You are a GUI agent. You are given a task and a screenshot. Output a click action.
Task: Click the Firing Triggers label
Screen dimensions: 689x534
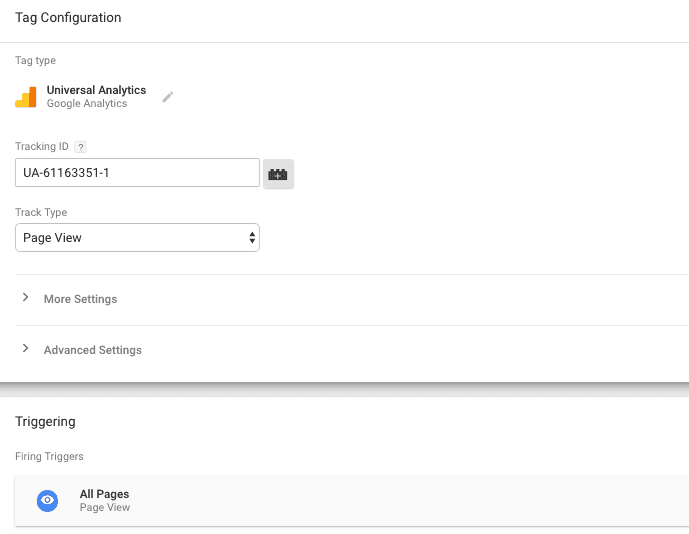(x=49, y=456)
